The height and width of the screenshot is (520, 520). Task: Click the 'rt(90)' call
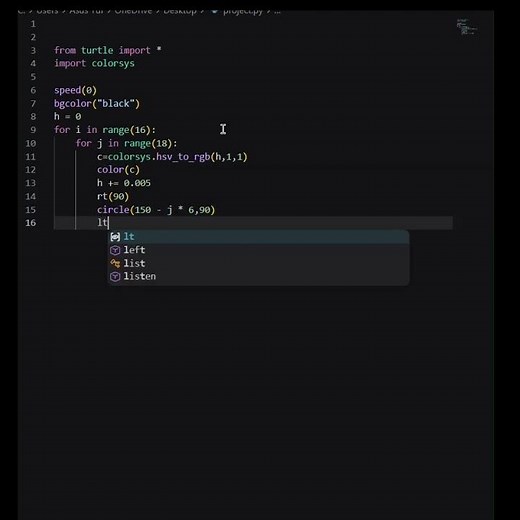coord(113,196)
